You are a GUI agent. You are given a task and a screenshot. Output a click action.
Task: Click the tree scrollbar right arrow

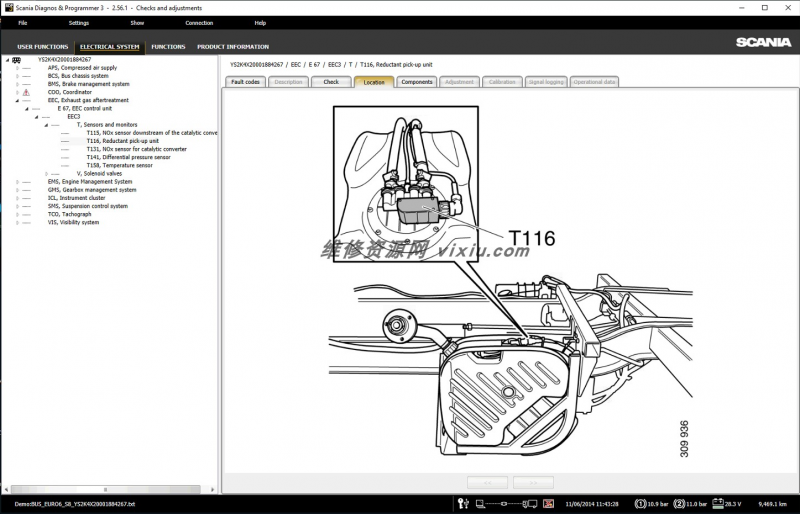tap(212, 489)
